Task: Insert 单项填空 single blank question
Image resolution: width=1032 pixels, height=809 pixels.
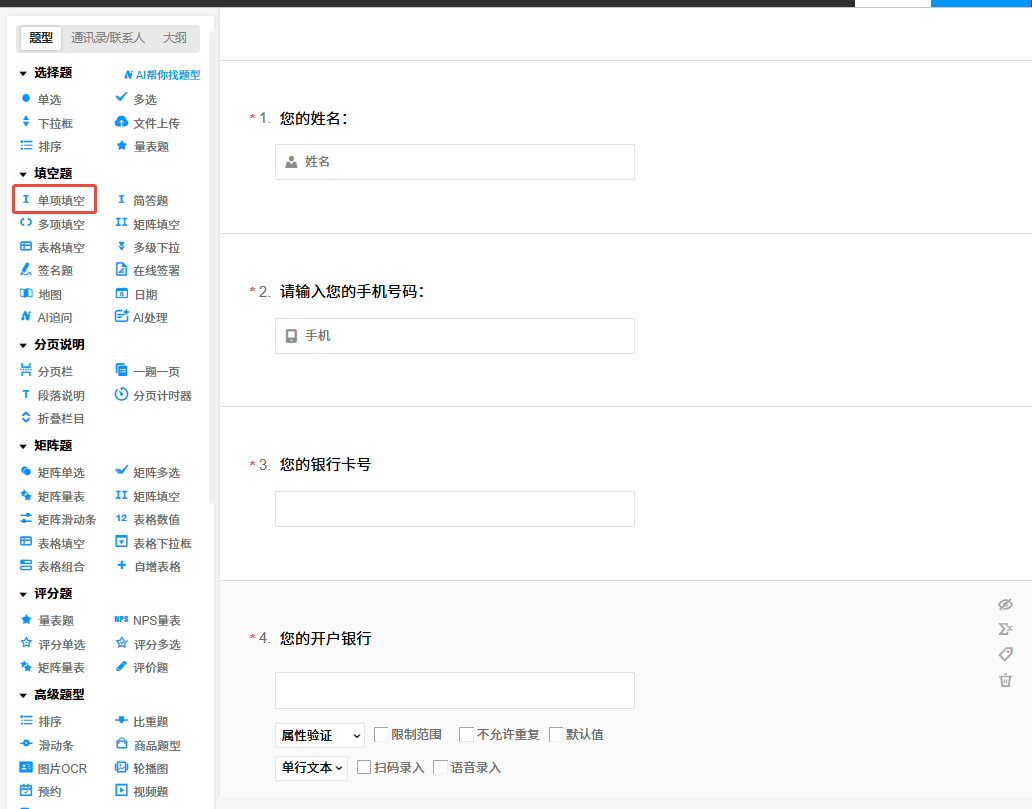Action: coord(55,200)
